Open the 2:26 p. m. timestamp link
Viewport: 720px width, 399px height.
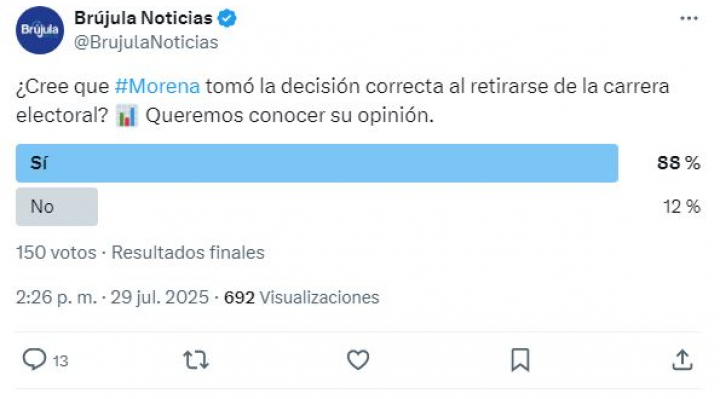click(x=56, y=298)
